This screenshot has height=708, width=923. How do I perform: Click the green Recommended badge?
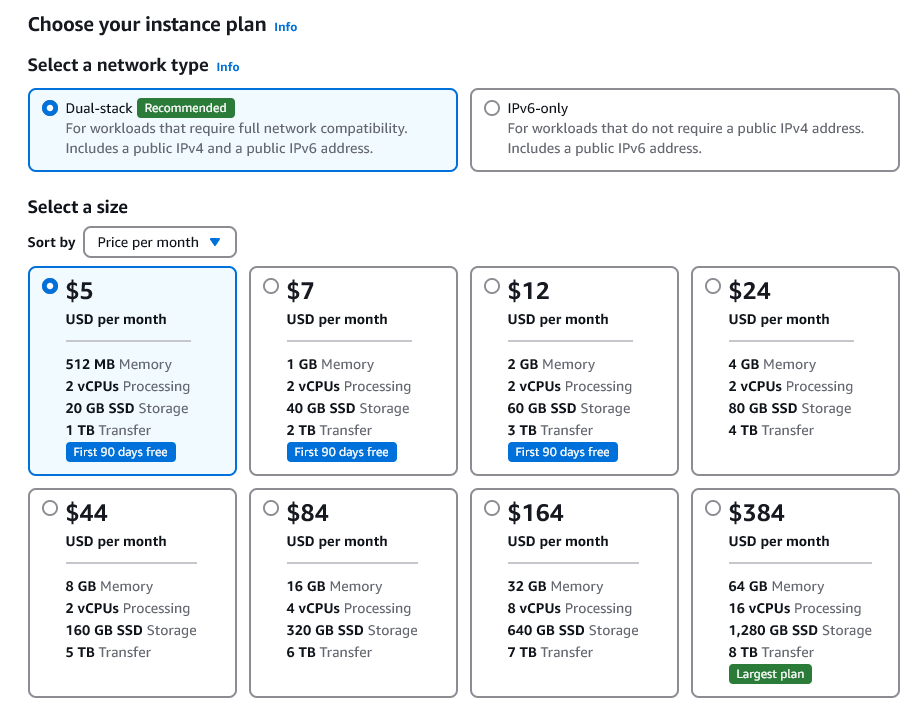[x=185, y=108]
